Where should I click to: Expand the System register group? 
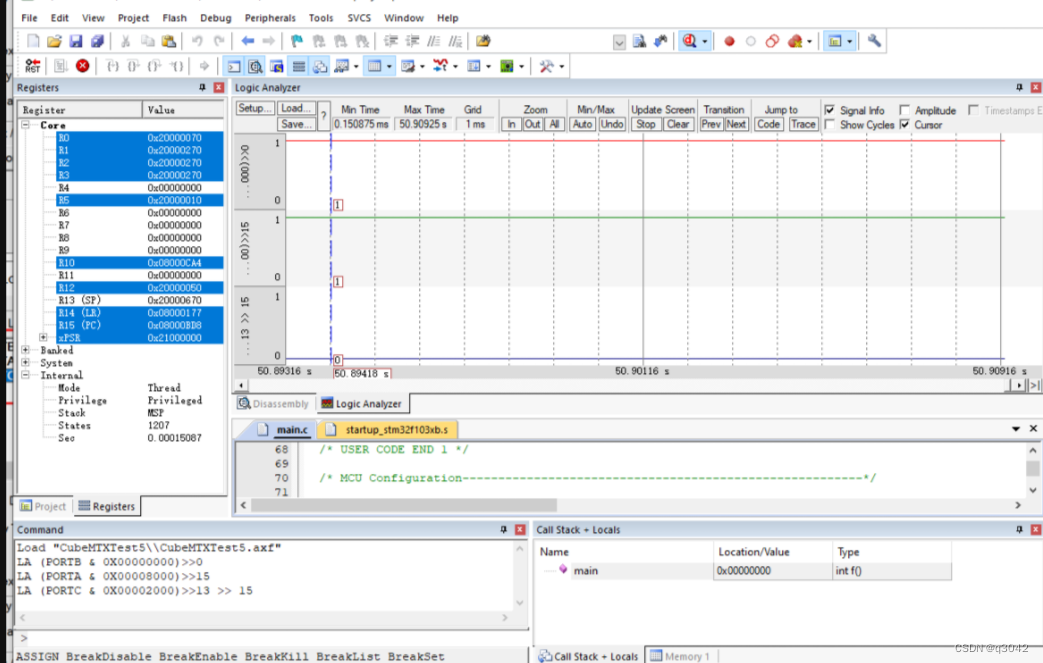tap(25, 362)
